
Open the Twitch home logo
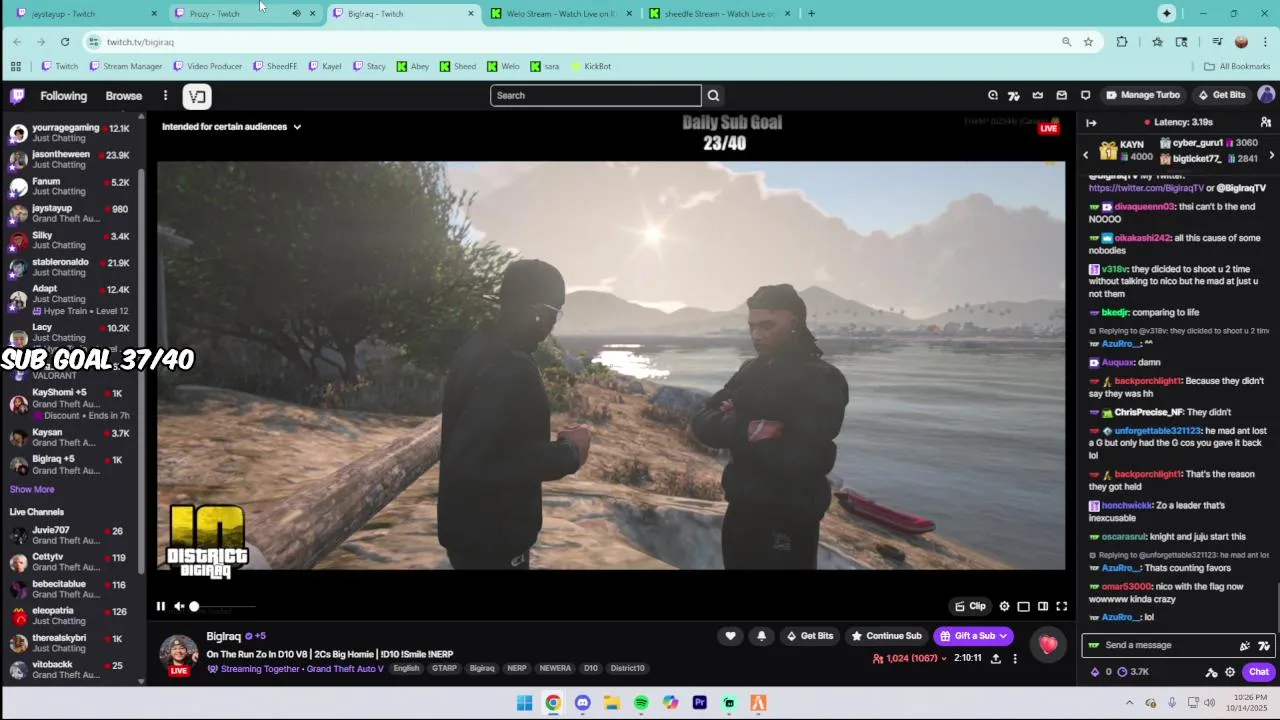[17, 96]
